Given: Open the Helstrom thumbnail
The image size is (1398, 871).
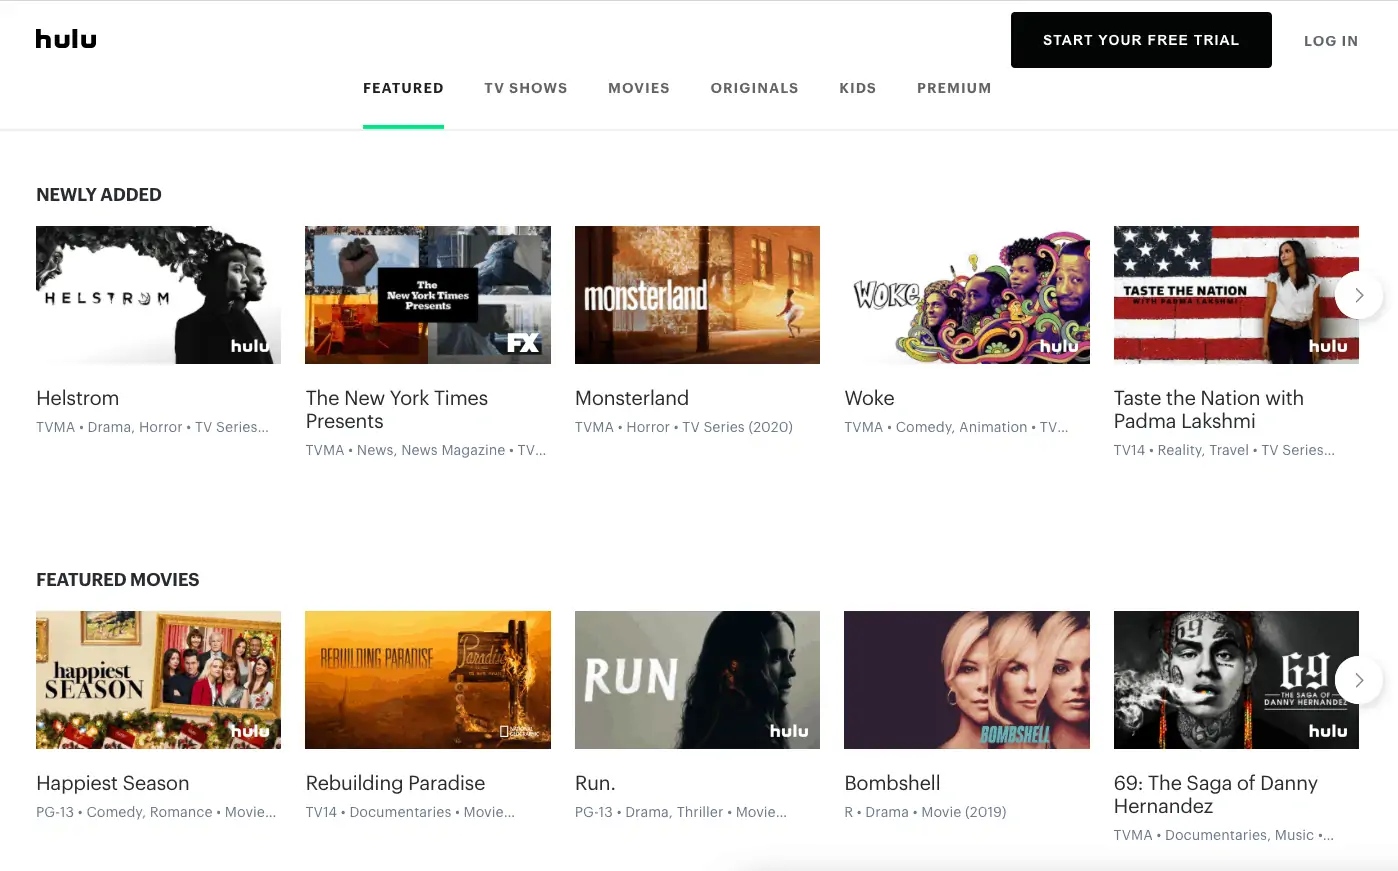Looking at the screenshot, I should [158, 295].
